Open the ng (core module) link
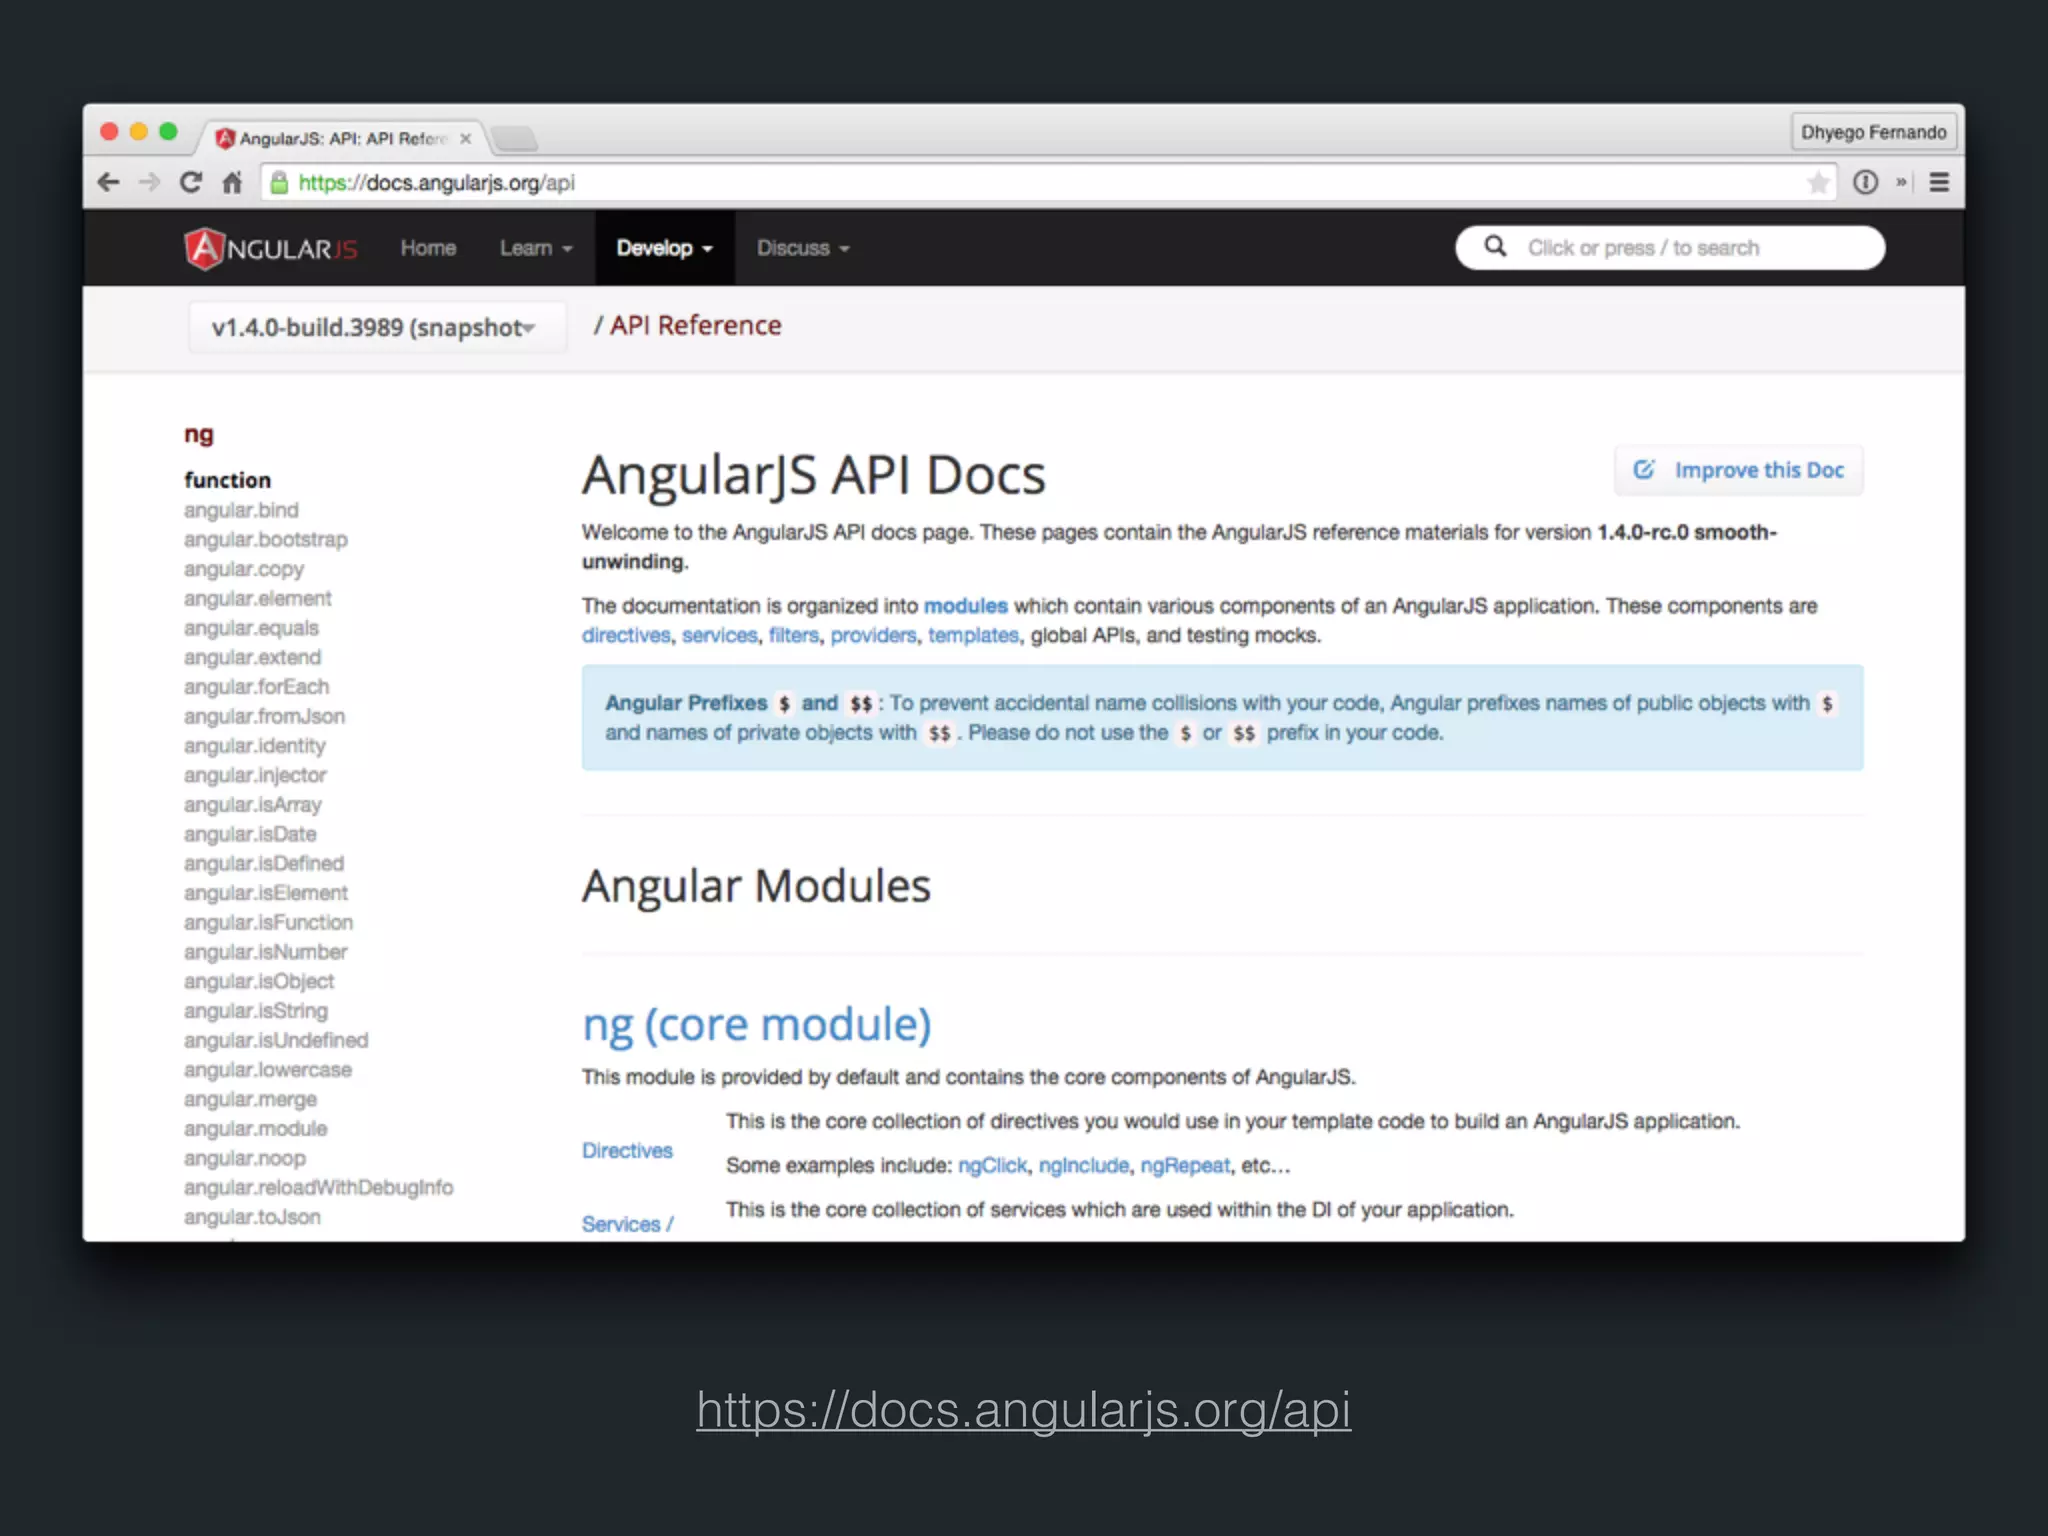The image size is (2048, 1536). pyautogui.click(x=757, y=1024)
